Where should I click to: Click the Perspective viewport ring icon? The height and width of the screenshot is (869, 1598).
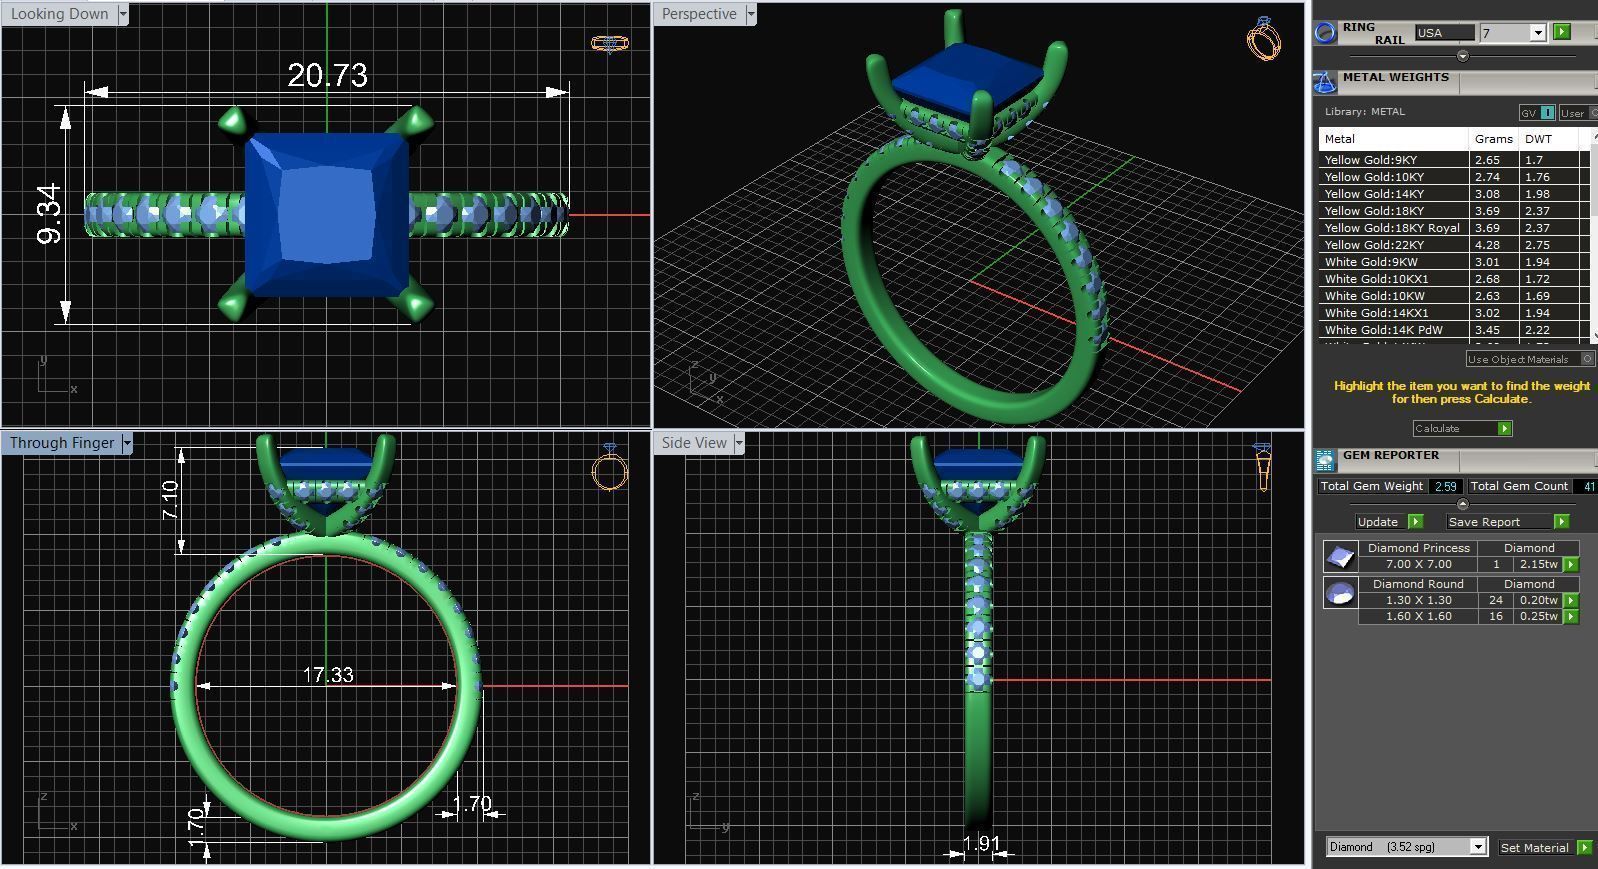click(1264, 39)
